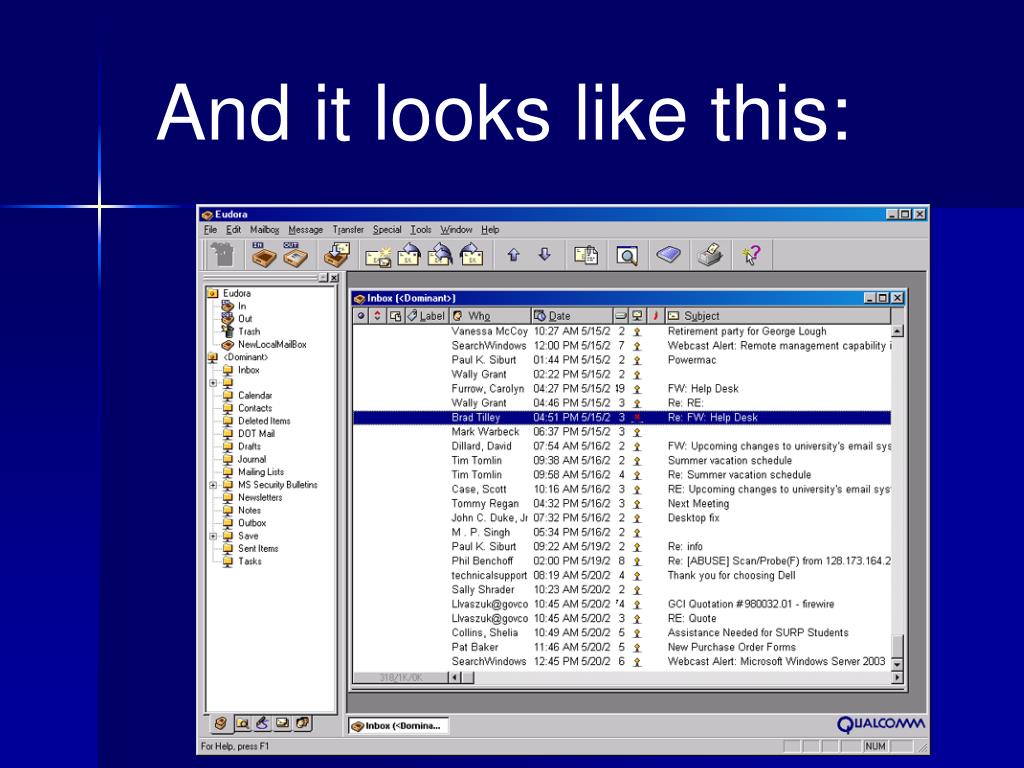Open the Out mailbox toolbar icon
Image resolution: width=1024 pixels, height=768 pixels.
tap(295, 255)
